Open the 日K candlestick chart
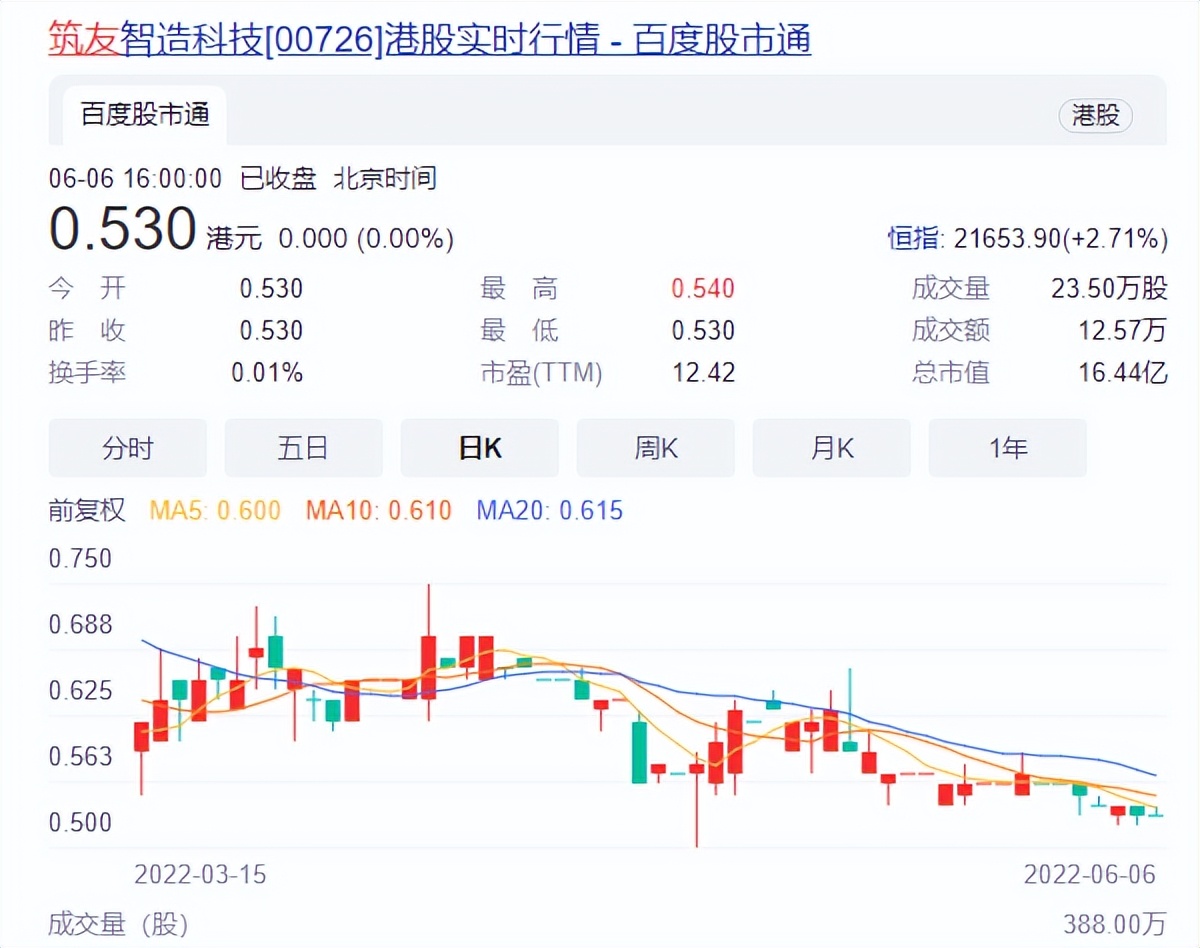This screenshot has width=1200, height=948. point(480,448)
